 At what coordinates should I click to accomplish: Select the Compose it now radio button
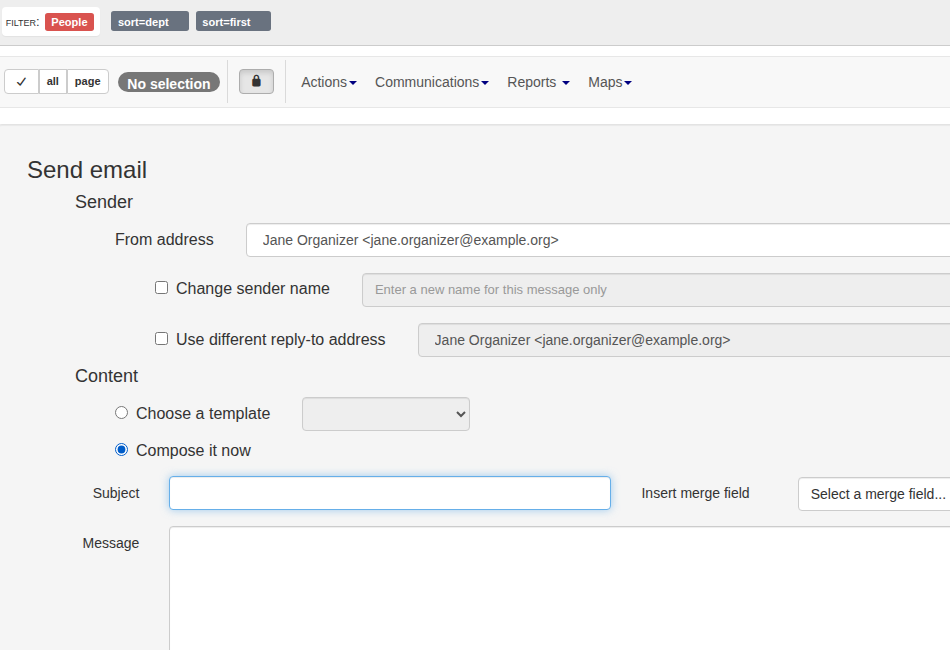(x=121, y=449)
